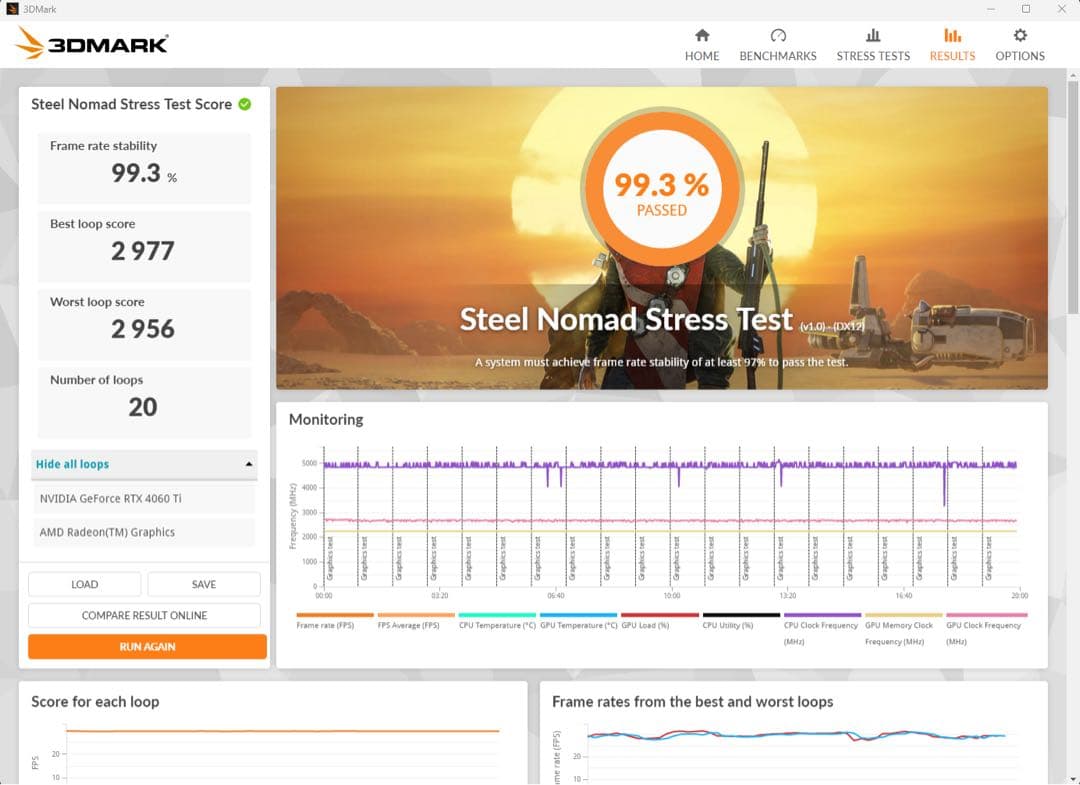Toggle the CPU Clock Frequency legend series
The height and width of the screenshot is (785, 1080).
click(821, 625)
